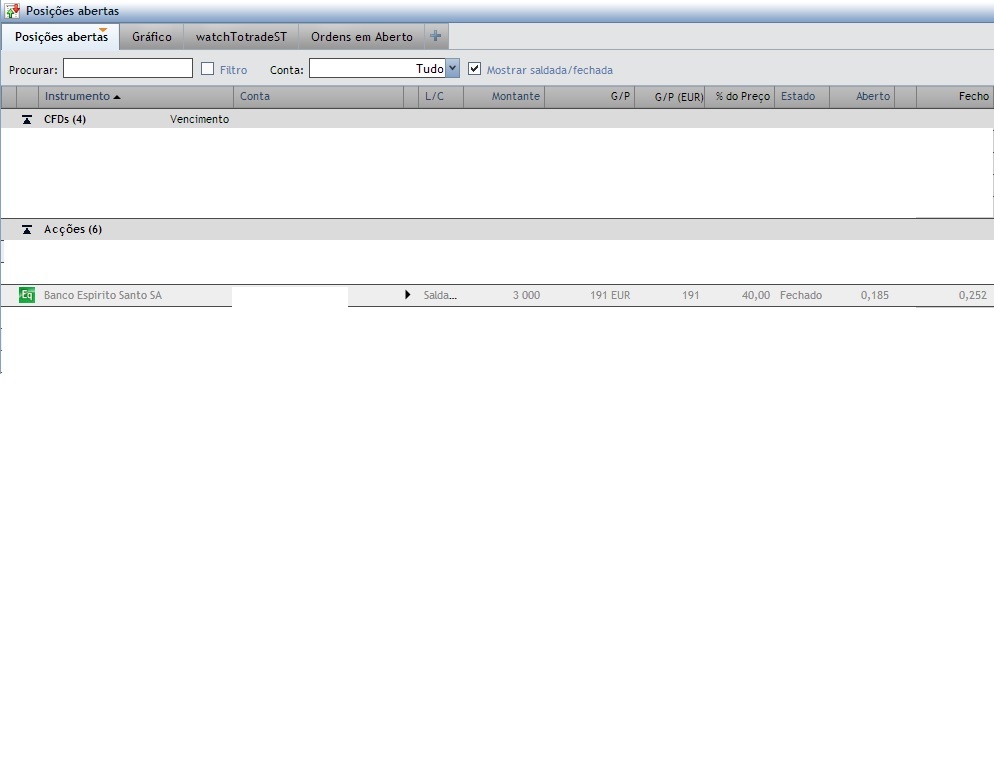Click the CFDs (4) group label
Image resolution: width=994 pixels, height=782 pixels.
pos(65,119)
